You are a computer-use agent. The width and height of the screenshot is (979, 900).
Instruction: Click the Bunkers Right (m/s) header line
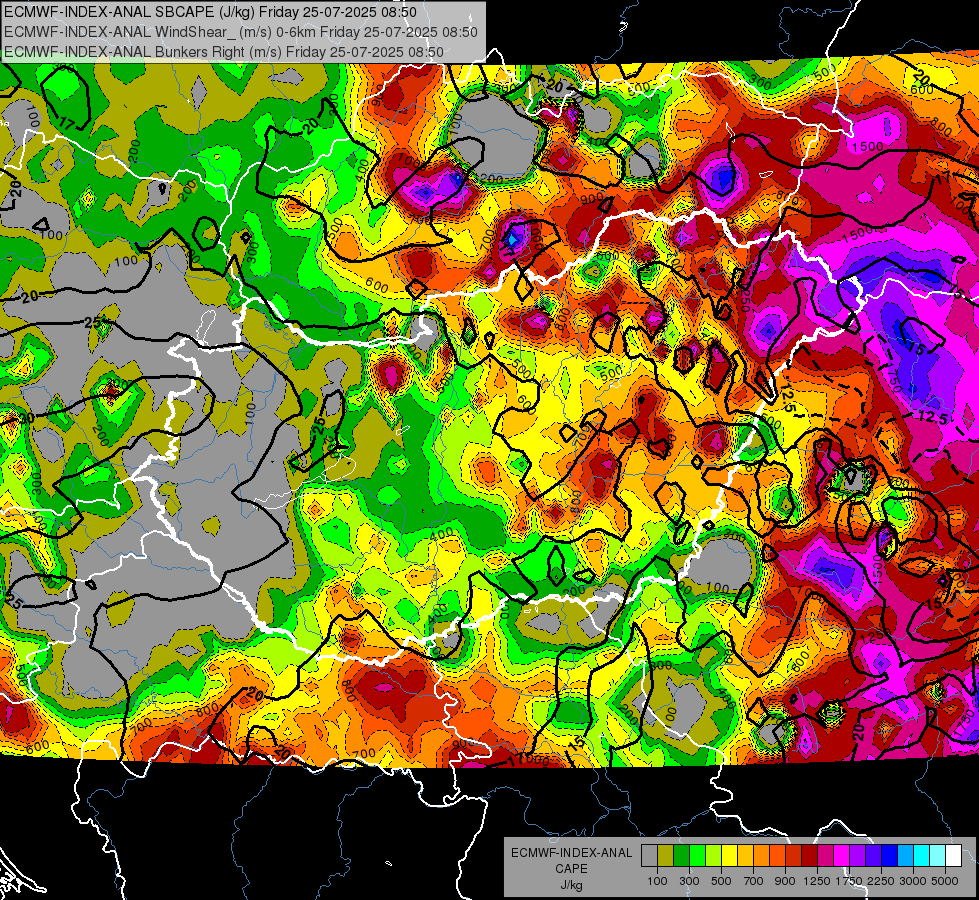tap(224, 52)
